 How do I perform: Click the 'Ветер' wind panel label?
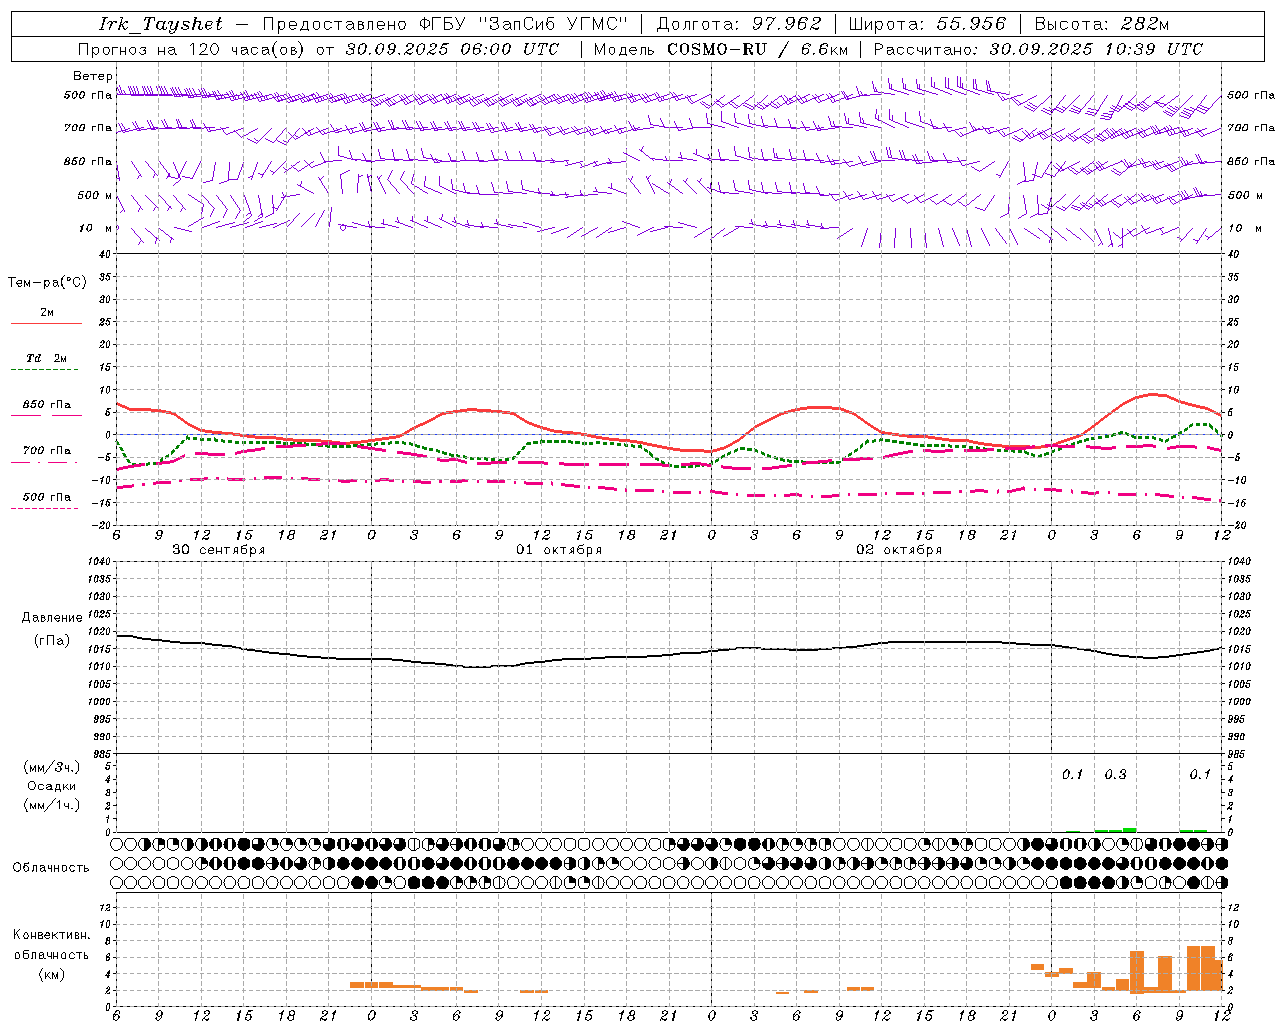point(93,76)
